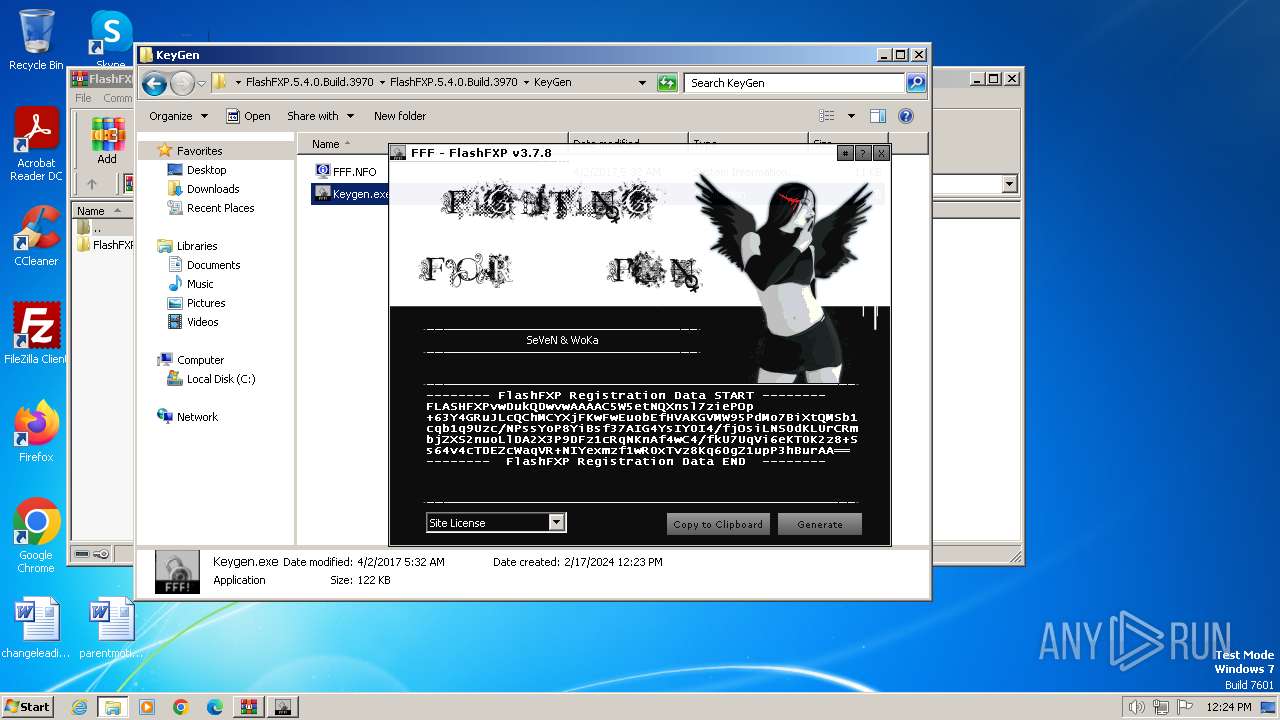Select Keygen.exe in file list
1280x720 pixels.
pyautogui.click(x=350, y=194)
